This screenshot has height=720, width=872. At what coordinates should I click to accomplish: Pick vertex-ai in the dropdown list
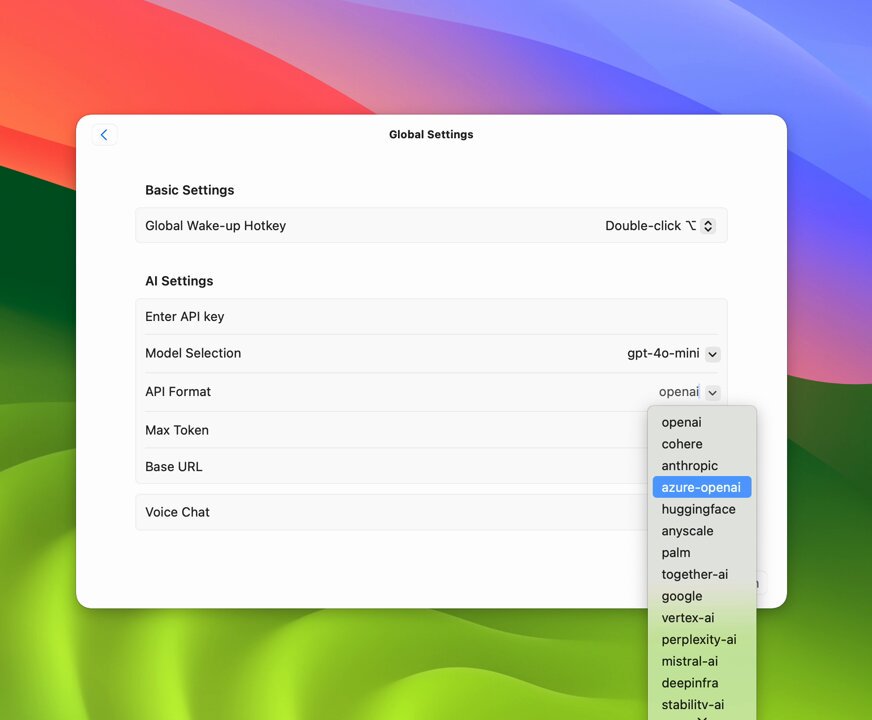tap(688, 618)
